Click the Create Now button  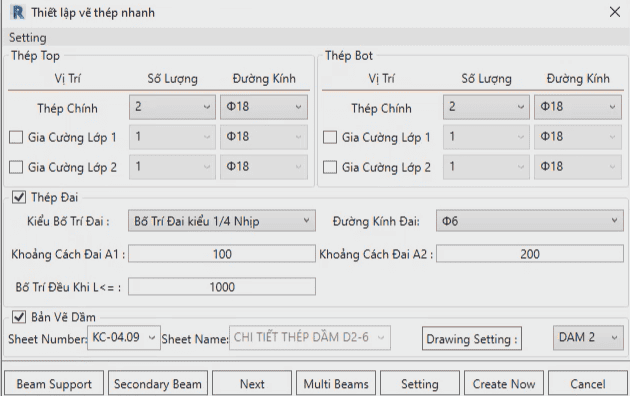tap(504, 384)
